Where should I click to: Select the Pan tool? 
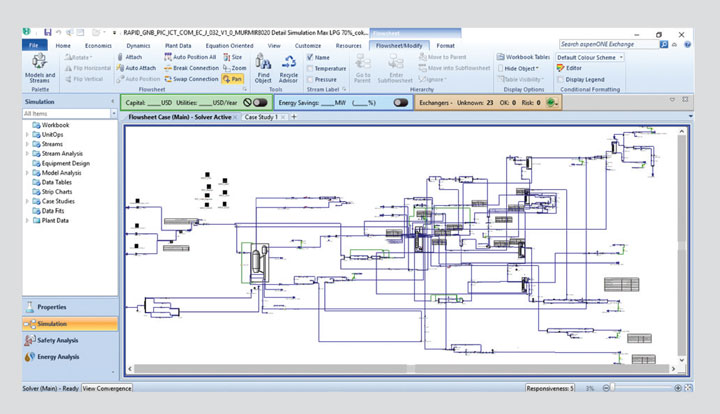232,79
